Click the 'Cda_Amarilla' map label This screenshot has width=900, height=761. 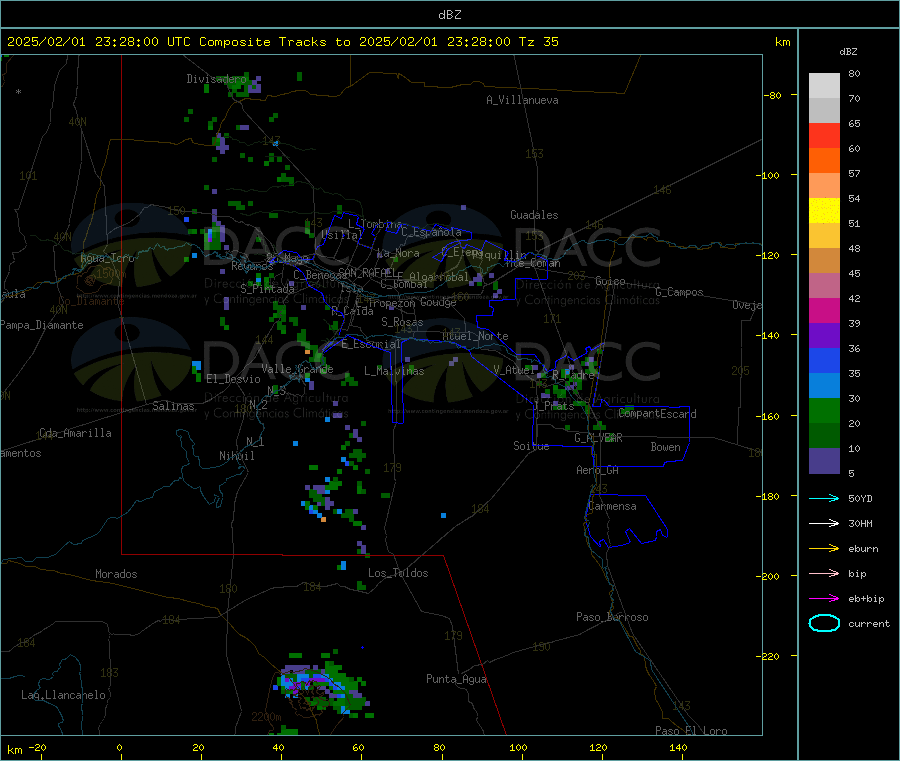tap(75, 433)
